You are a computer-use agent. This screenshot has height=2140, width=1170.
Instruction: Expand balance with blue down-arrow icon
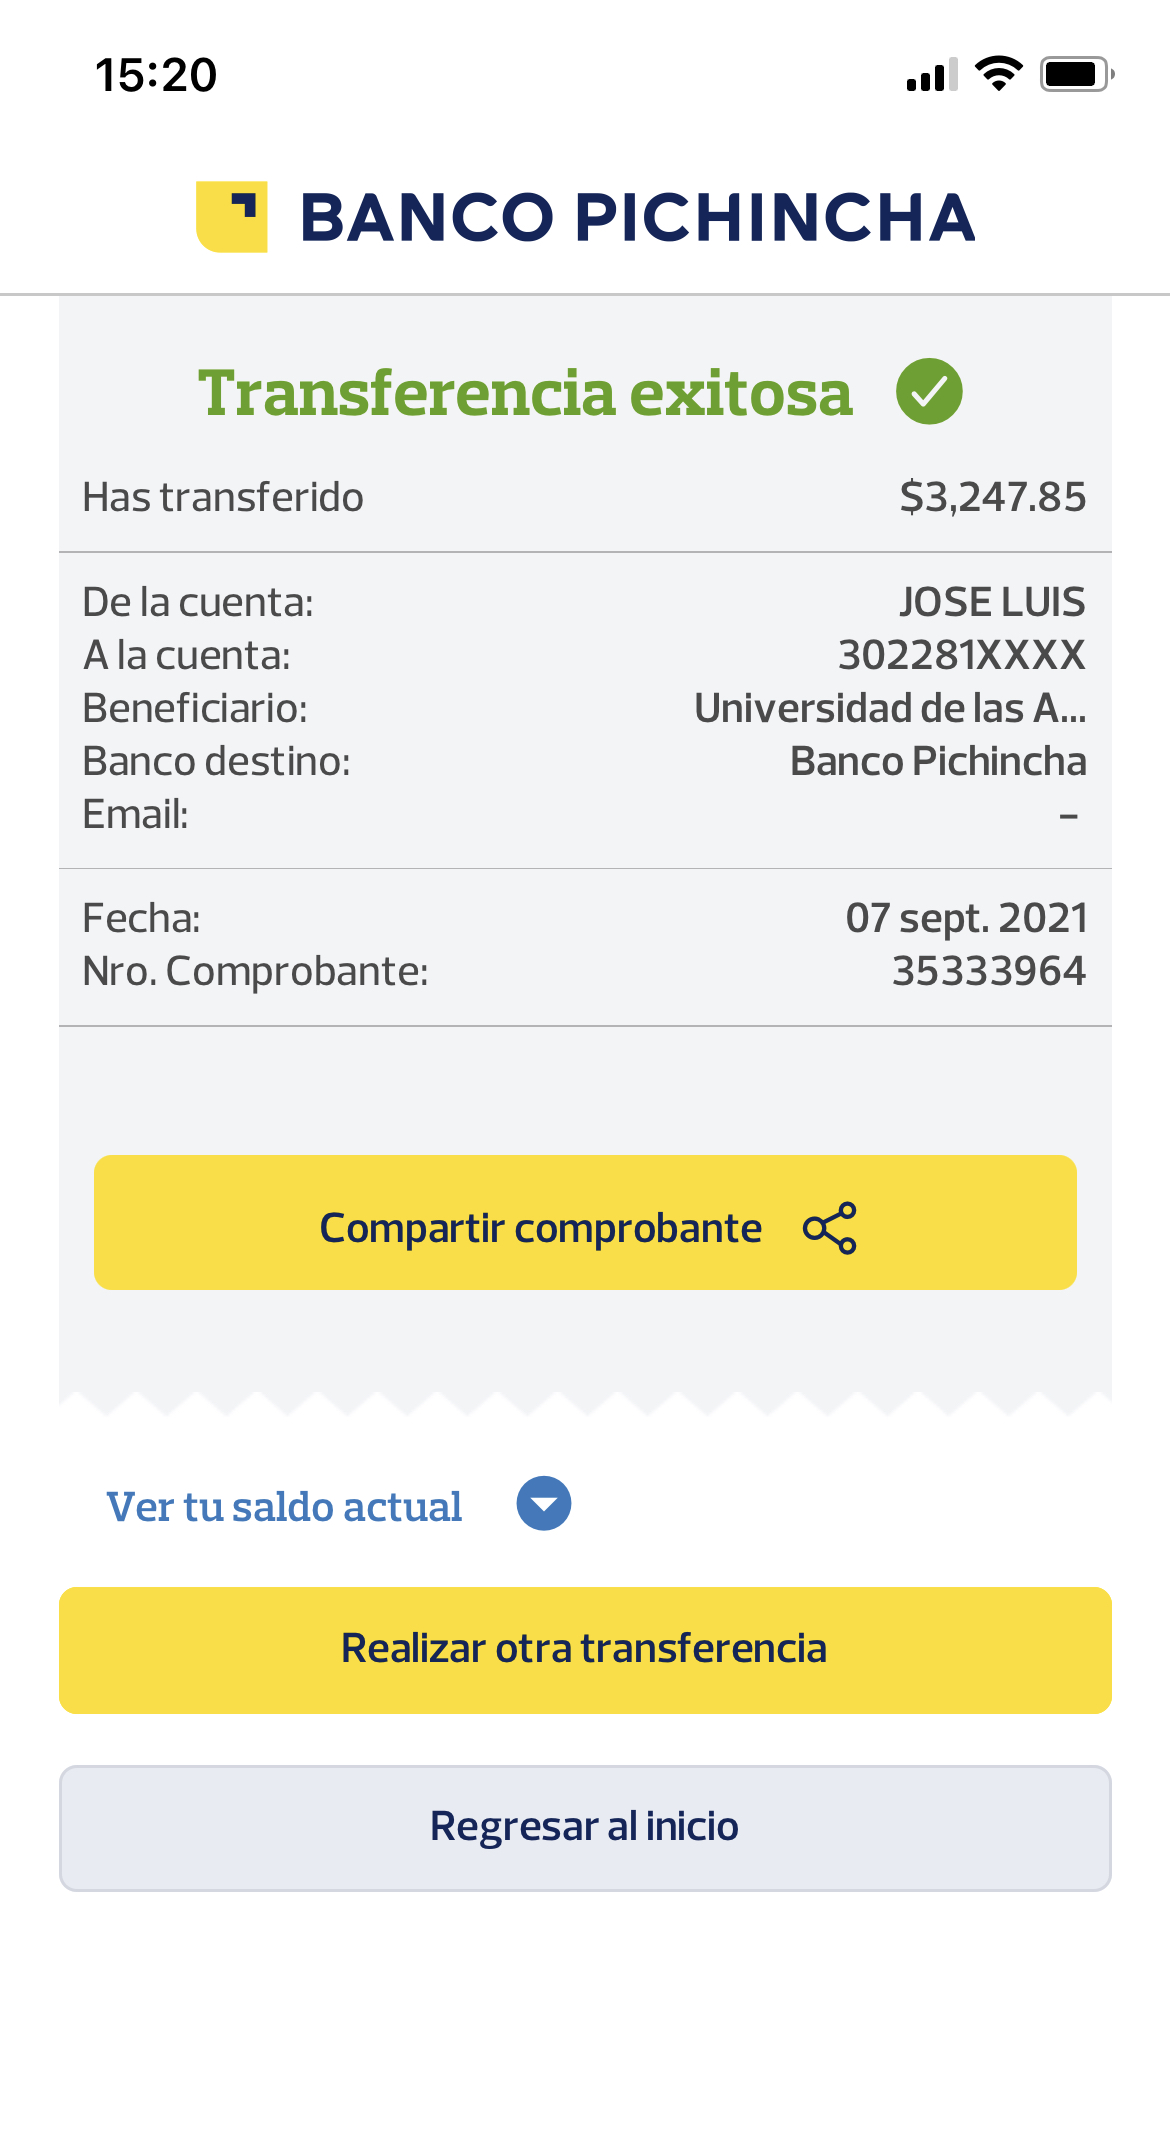(543, 1503)
